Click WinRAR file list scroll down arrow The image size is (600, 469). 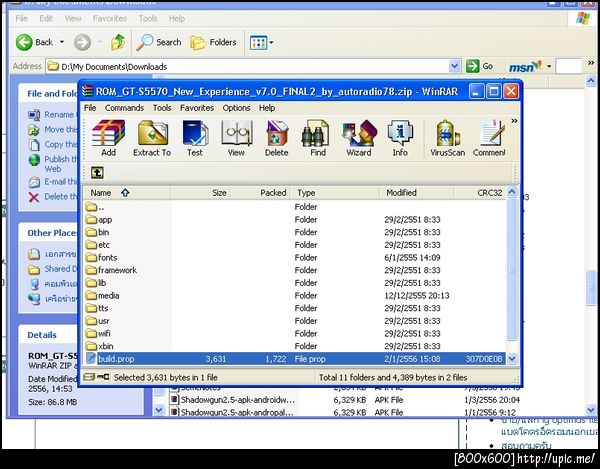pos(512,359)
